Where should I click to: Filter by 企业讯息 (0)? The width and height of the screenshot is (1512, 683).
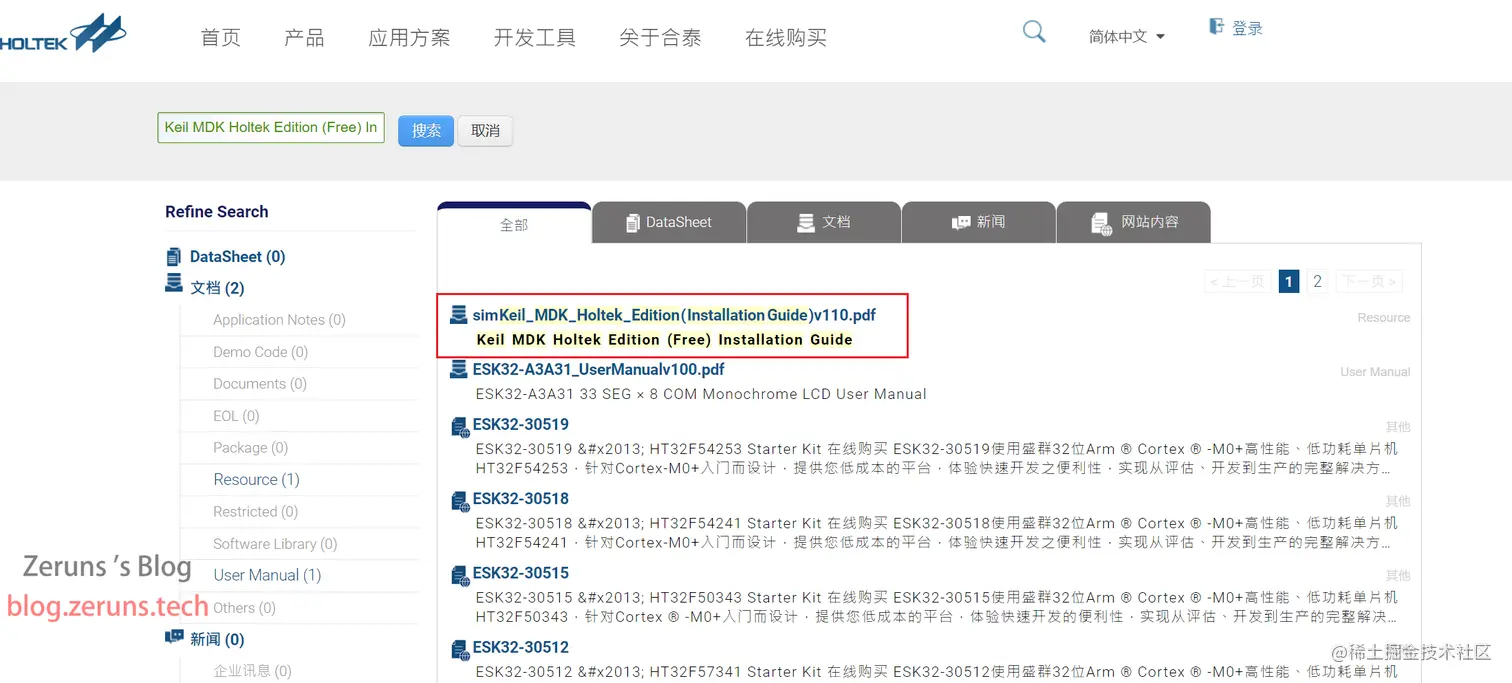click(x=252, y=671)
